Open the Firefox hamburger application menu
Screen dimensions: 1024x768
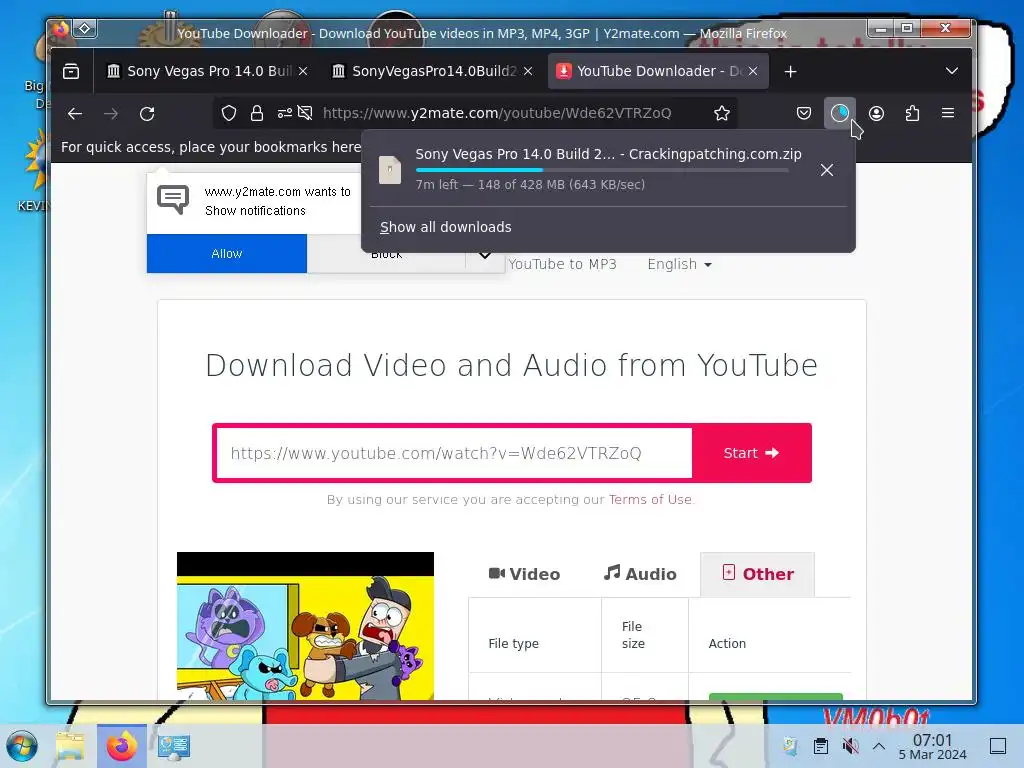[x=948, y=114]
